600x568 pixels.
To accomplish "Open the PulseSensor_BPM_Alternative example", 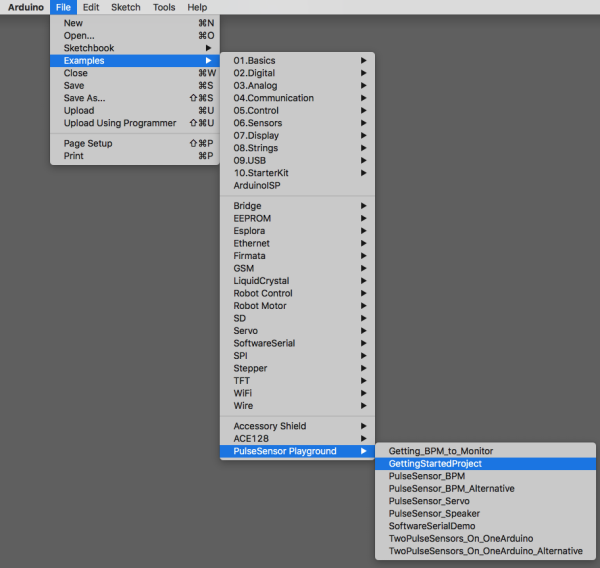I will (x=485, y=489).
